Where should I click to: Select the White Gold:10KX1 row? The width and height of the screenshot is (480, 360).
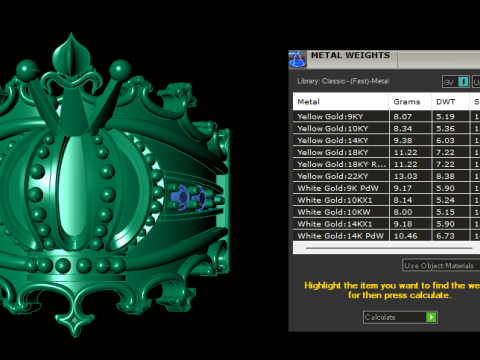[x=386, y=200]
